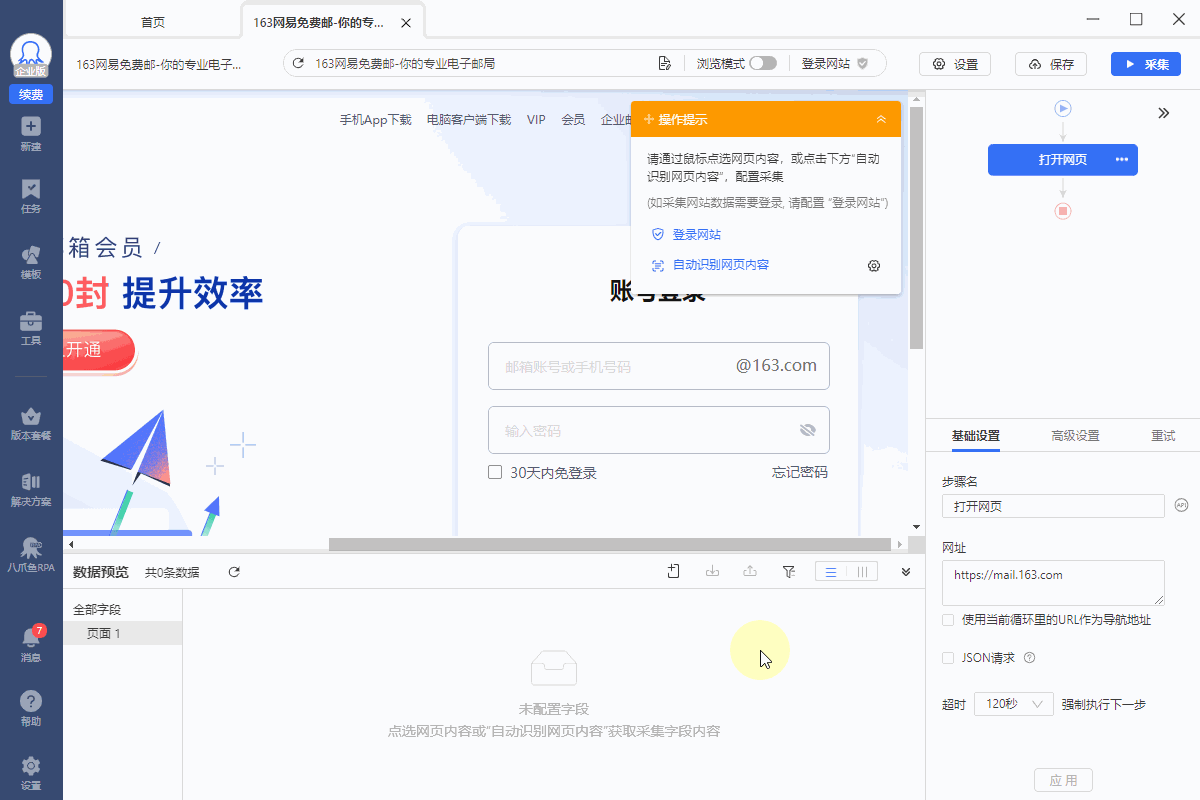Reload the page with the address bar refresh icon

pyautogui.click(x=298, y=64)
